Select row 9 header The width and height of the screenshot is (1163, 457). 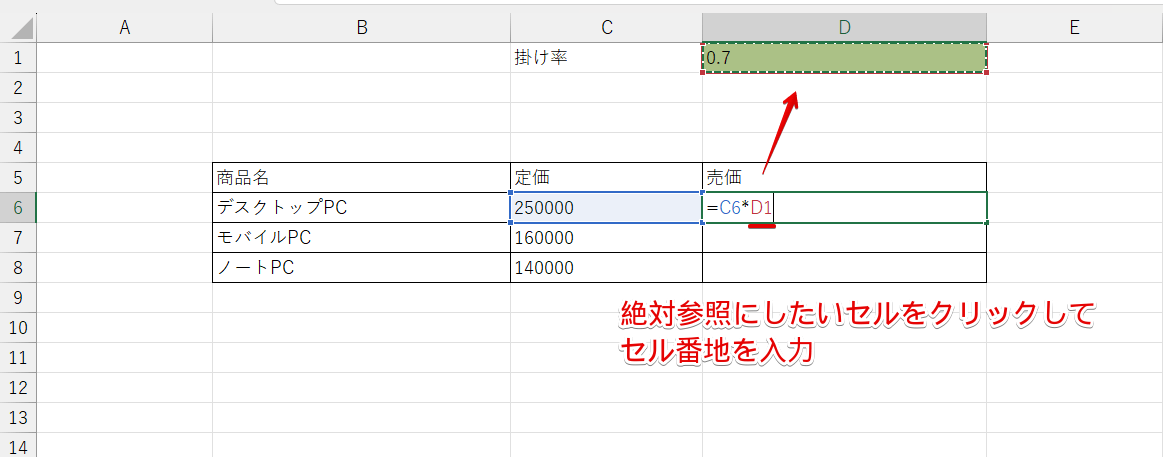tap(19, 298)
